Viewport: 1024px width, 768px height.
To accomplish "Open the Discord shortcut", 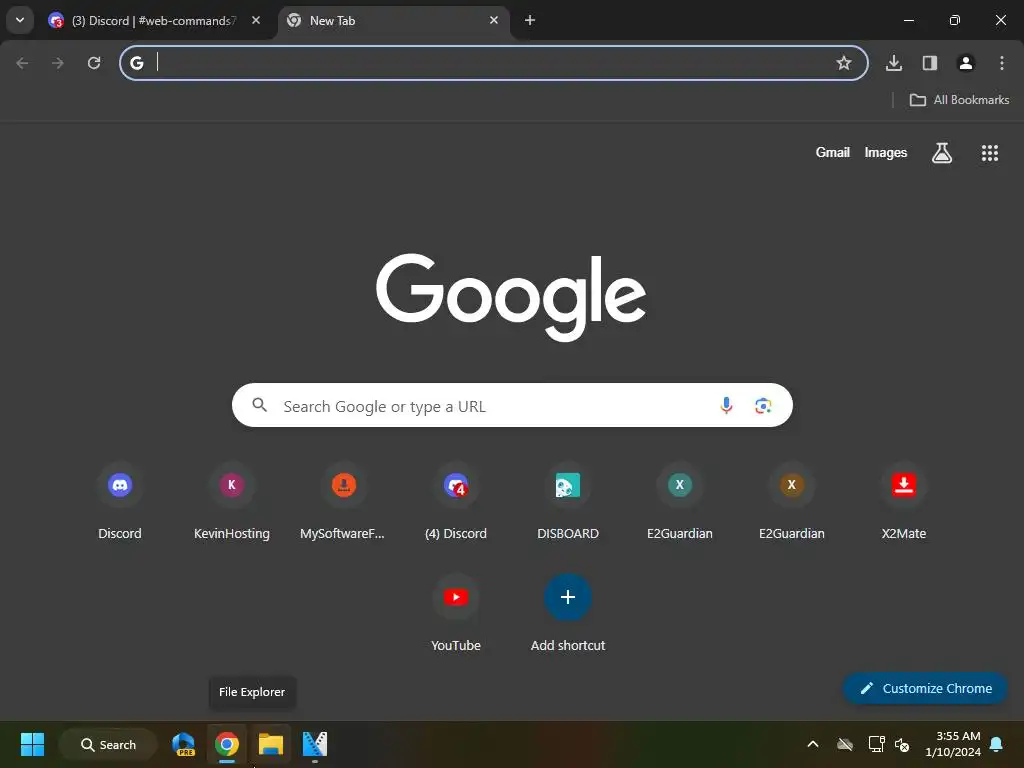I will pos(120,502).
